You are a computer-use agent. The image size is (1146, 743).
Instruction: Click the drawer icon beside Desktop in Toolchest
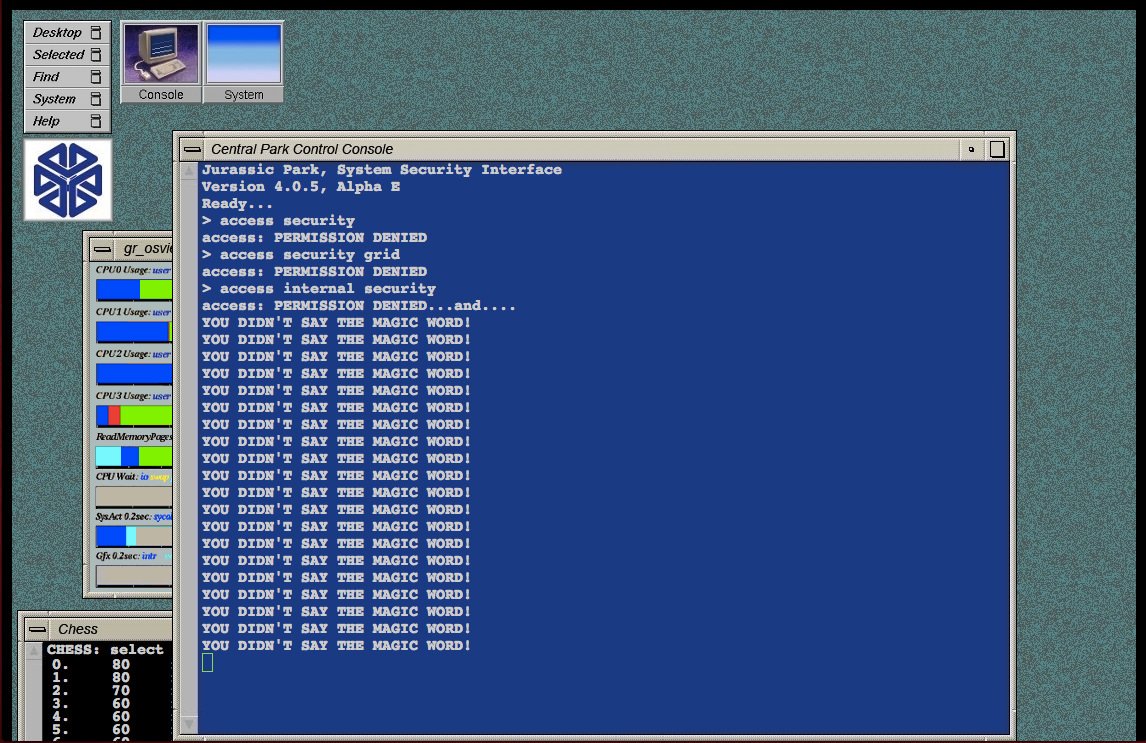pos(96,32)
